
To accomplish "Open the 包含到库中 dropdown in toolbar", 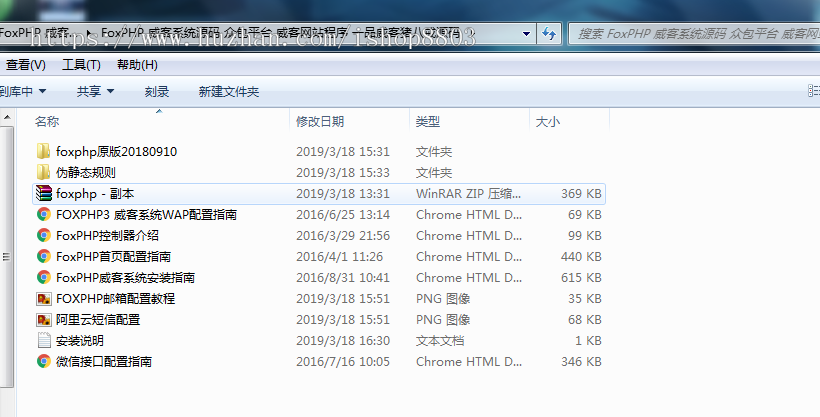I will tap(23, 92).
